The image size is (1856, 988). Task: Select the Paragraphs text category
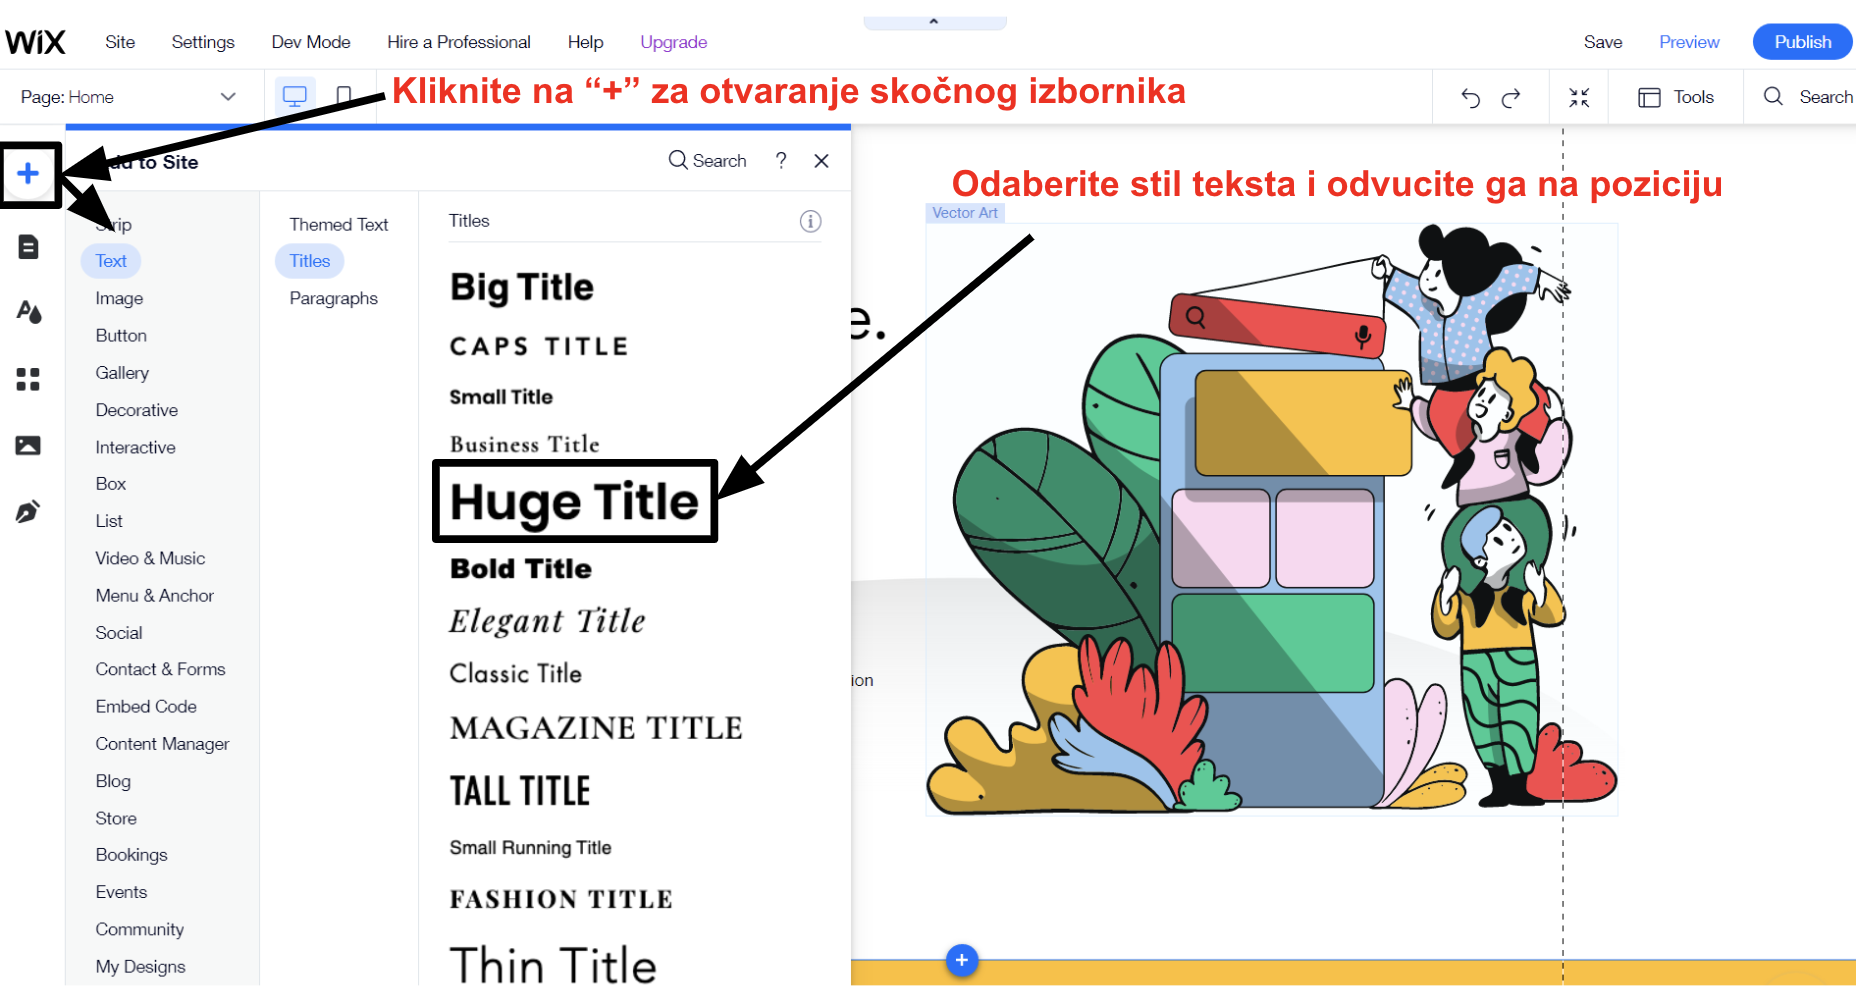333,298
